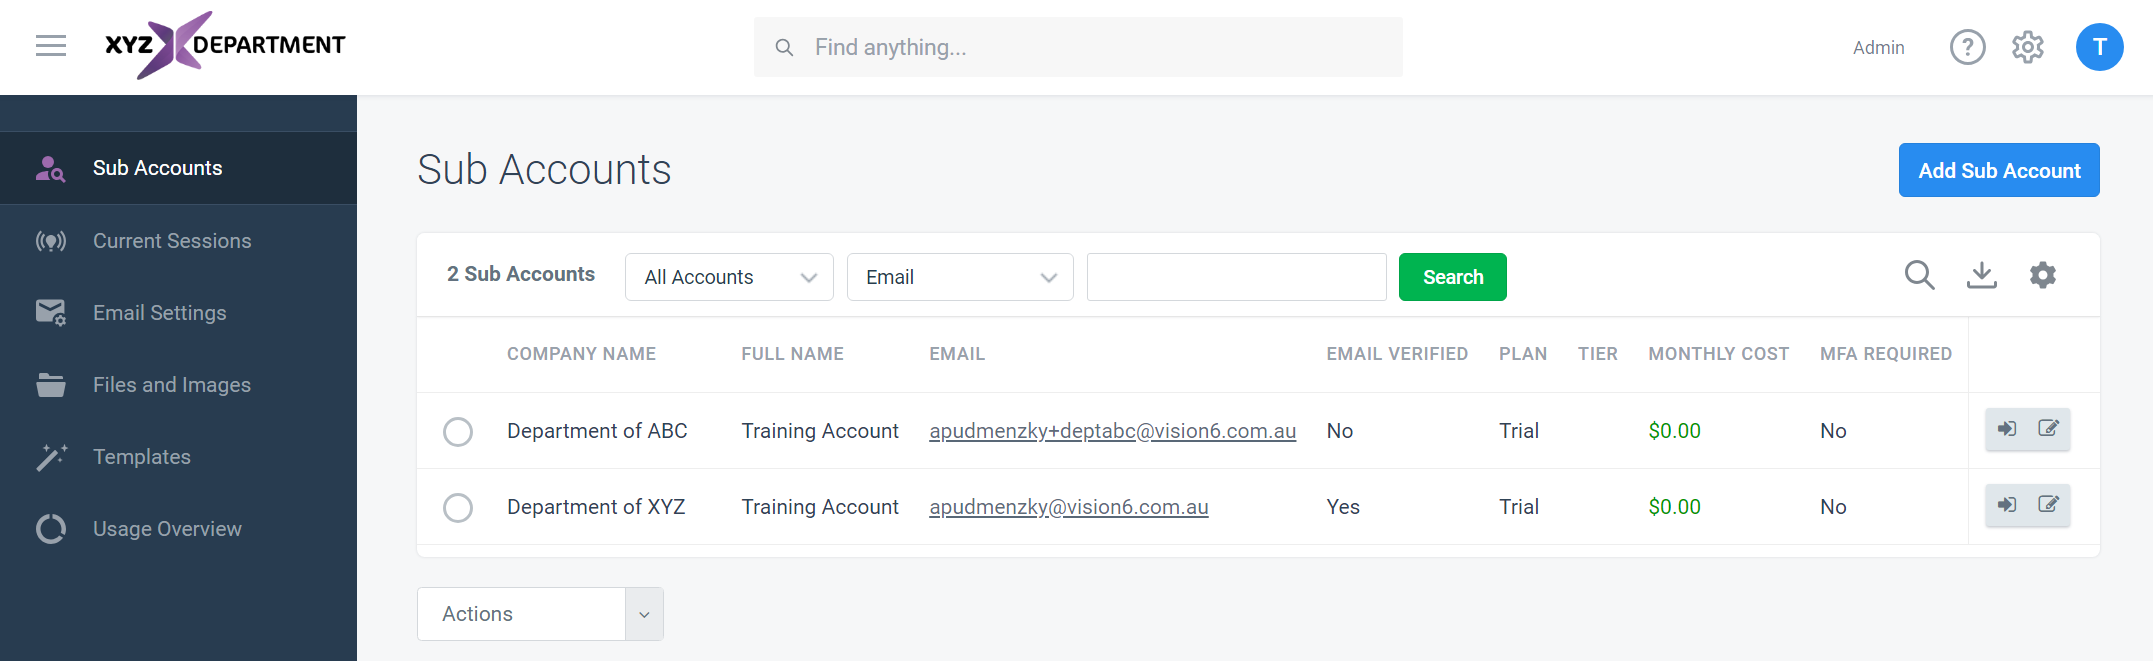Sort by the Tier column header
Screen dimensions: 2153x661
point(1598,354)
